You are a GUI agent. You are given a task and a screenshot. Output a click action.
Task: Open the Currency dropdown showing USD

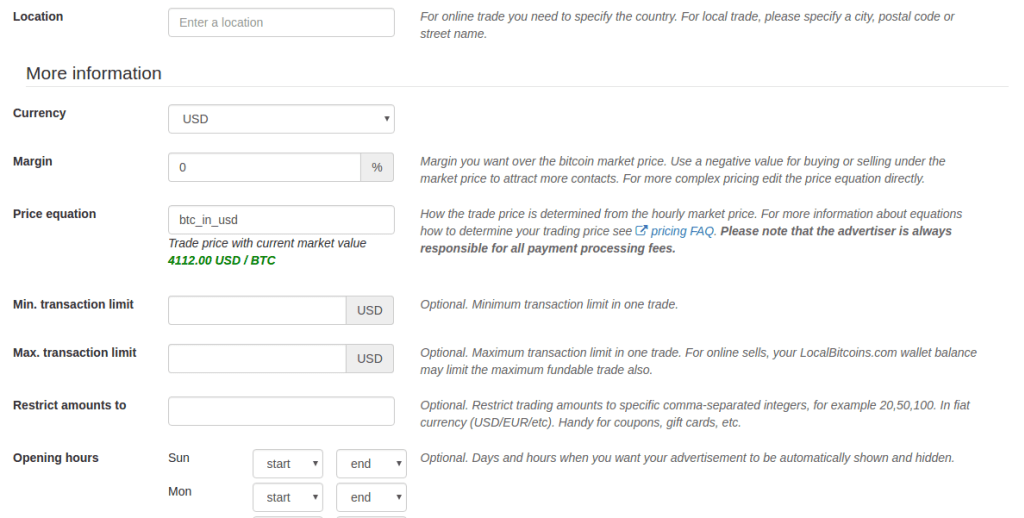pyautogui.click(x=281, y=119)
